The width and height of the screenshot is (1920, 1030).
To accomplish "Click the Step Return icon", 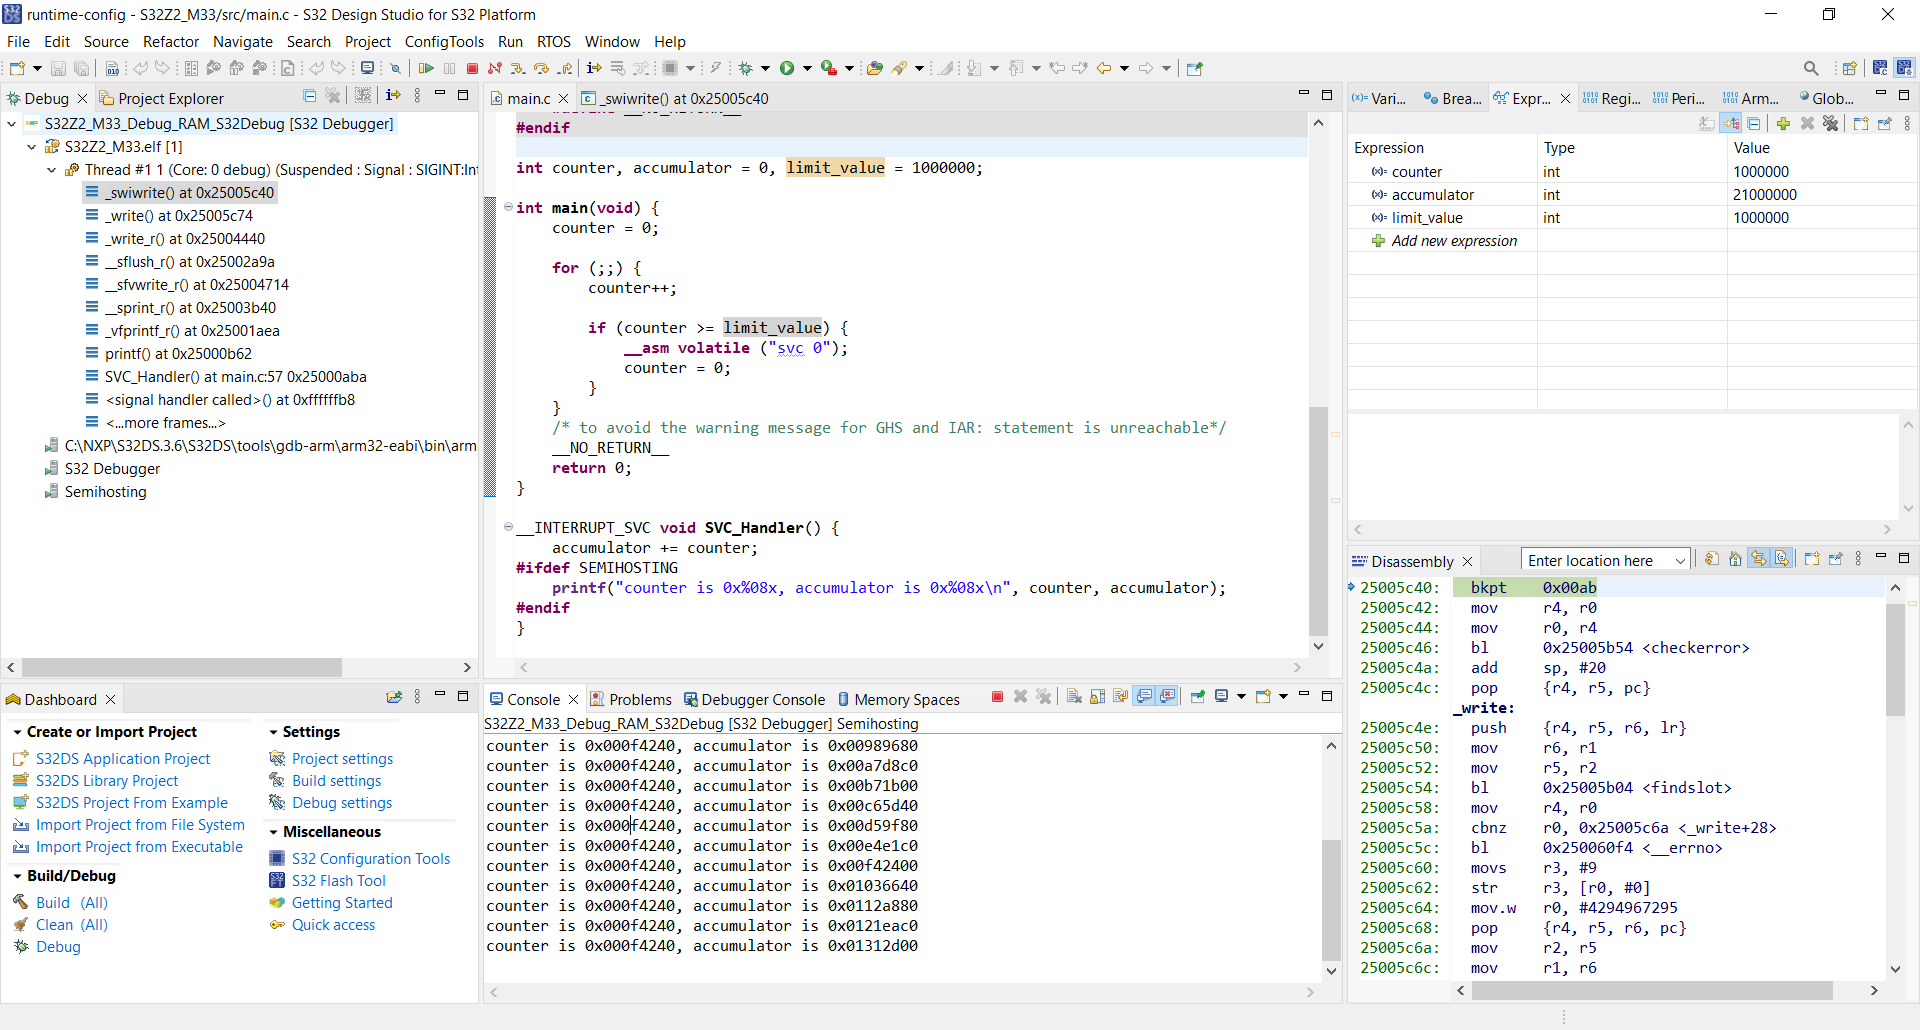I will click(x=565, y=68).
